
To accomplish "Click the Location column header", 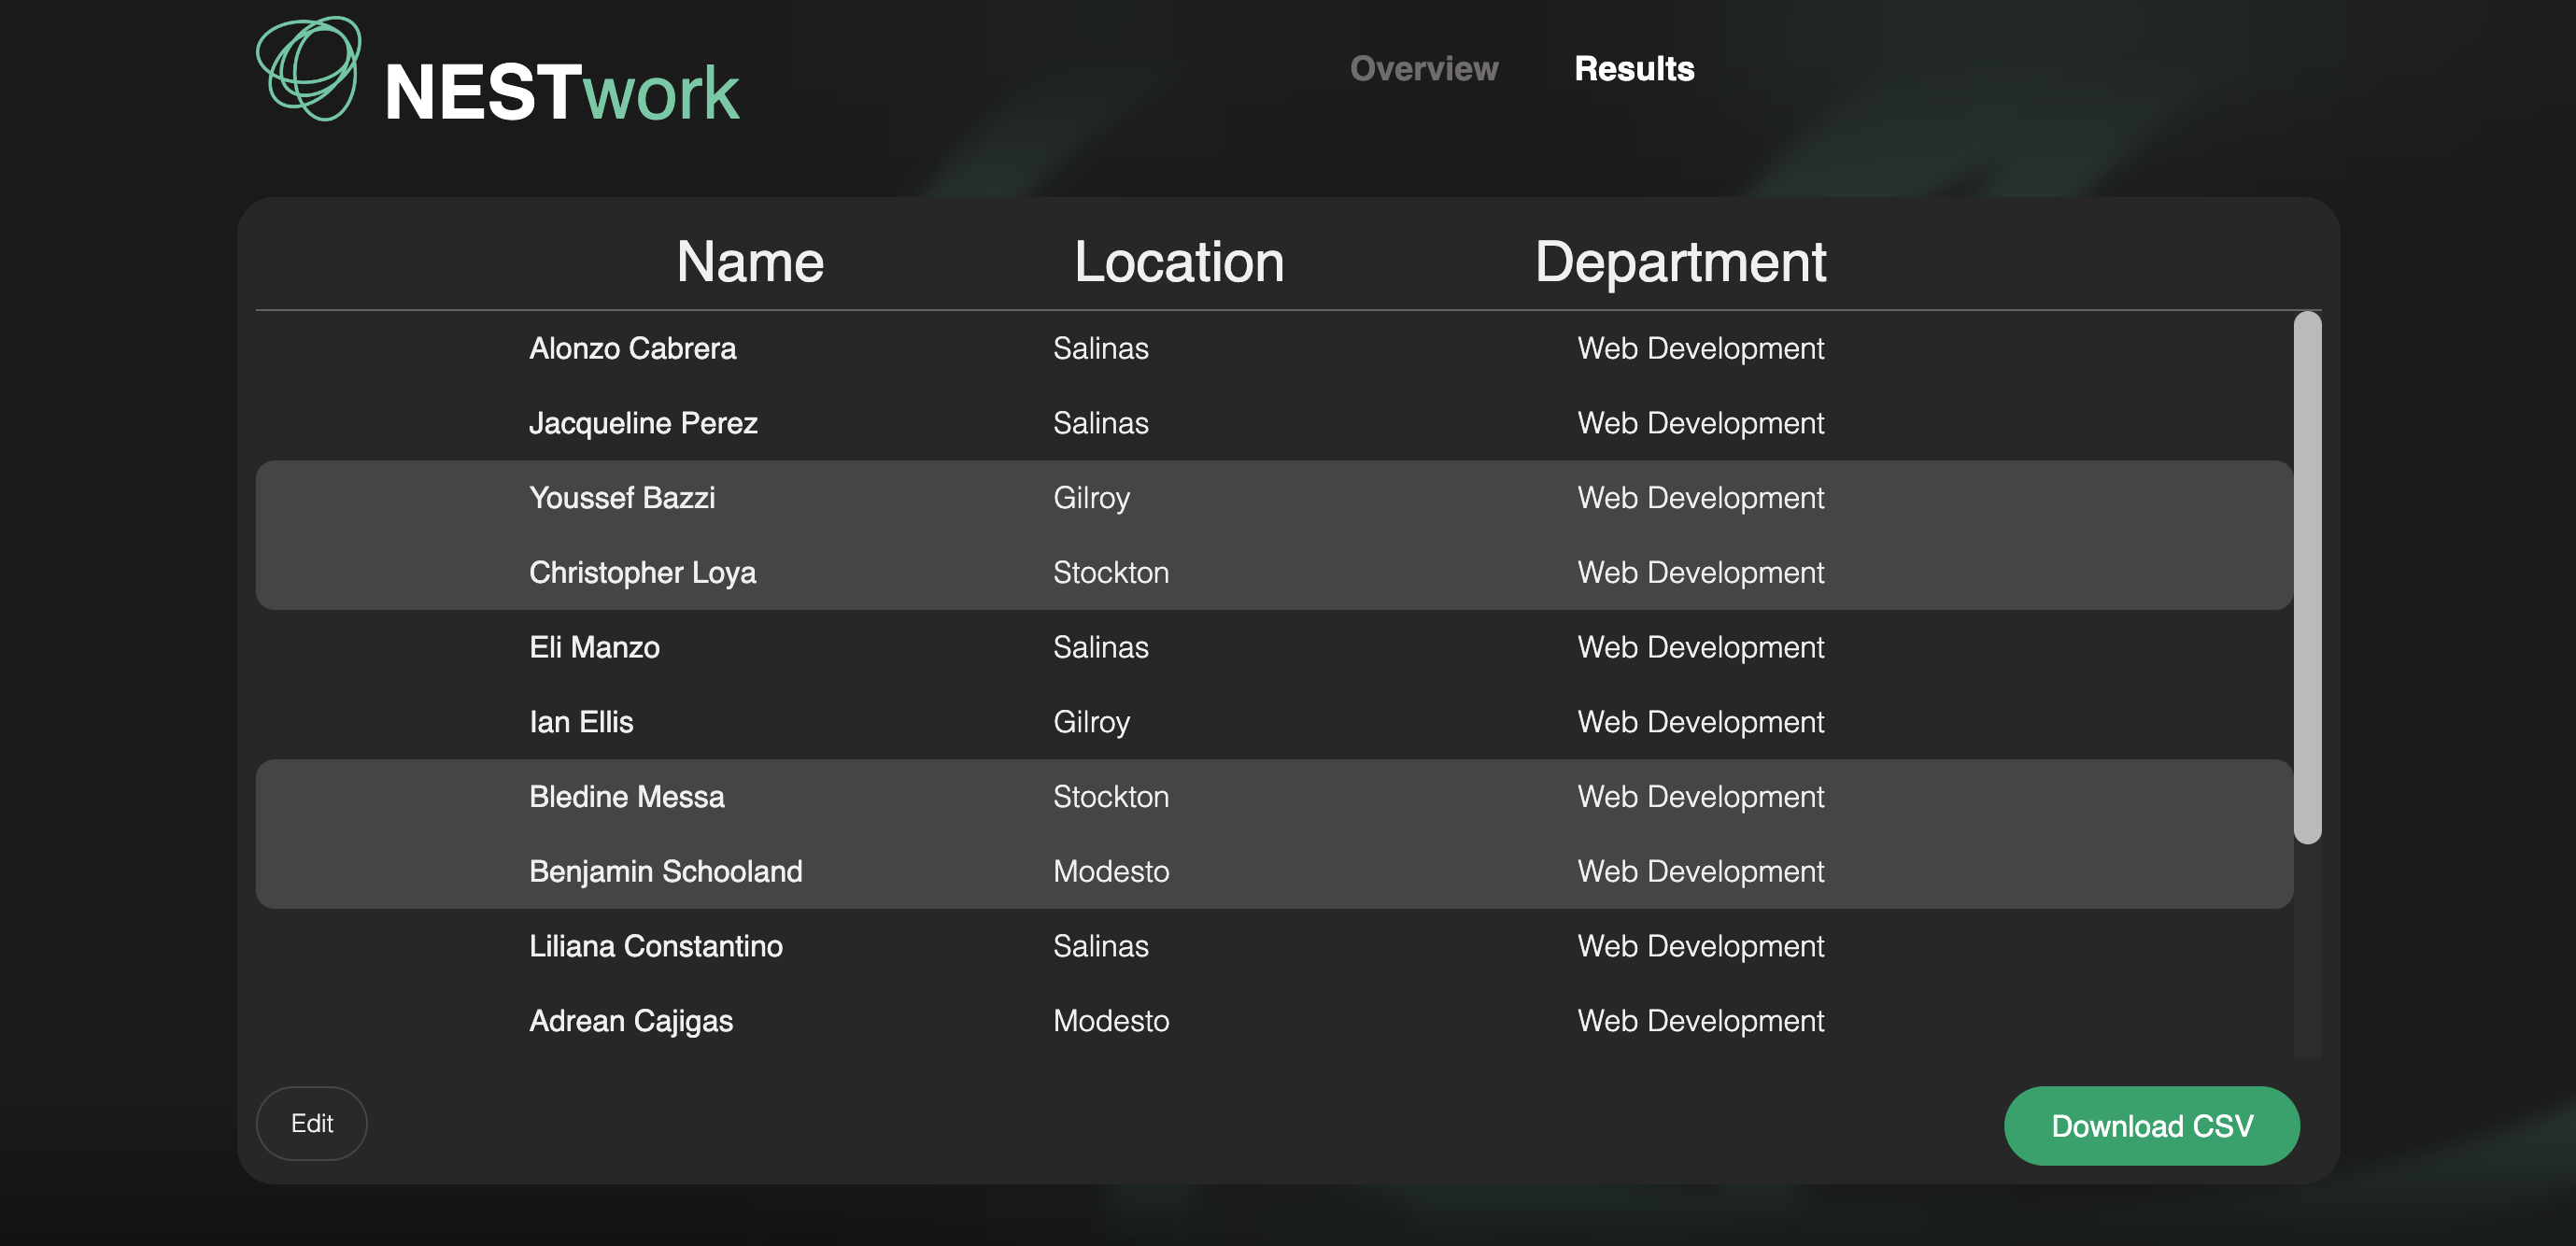I will (x=1178, y=261).
